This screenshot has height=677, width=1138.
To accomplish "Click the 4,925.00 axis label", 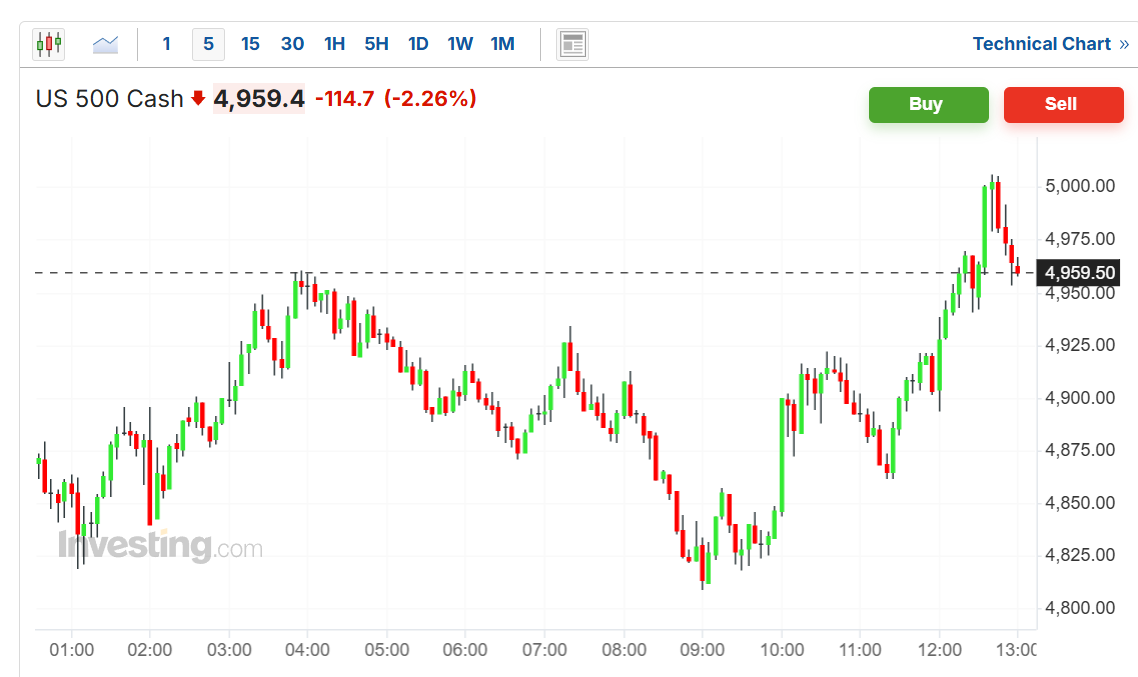I will pos(1079,345).
